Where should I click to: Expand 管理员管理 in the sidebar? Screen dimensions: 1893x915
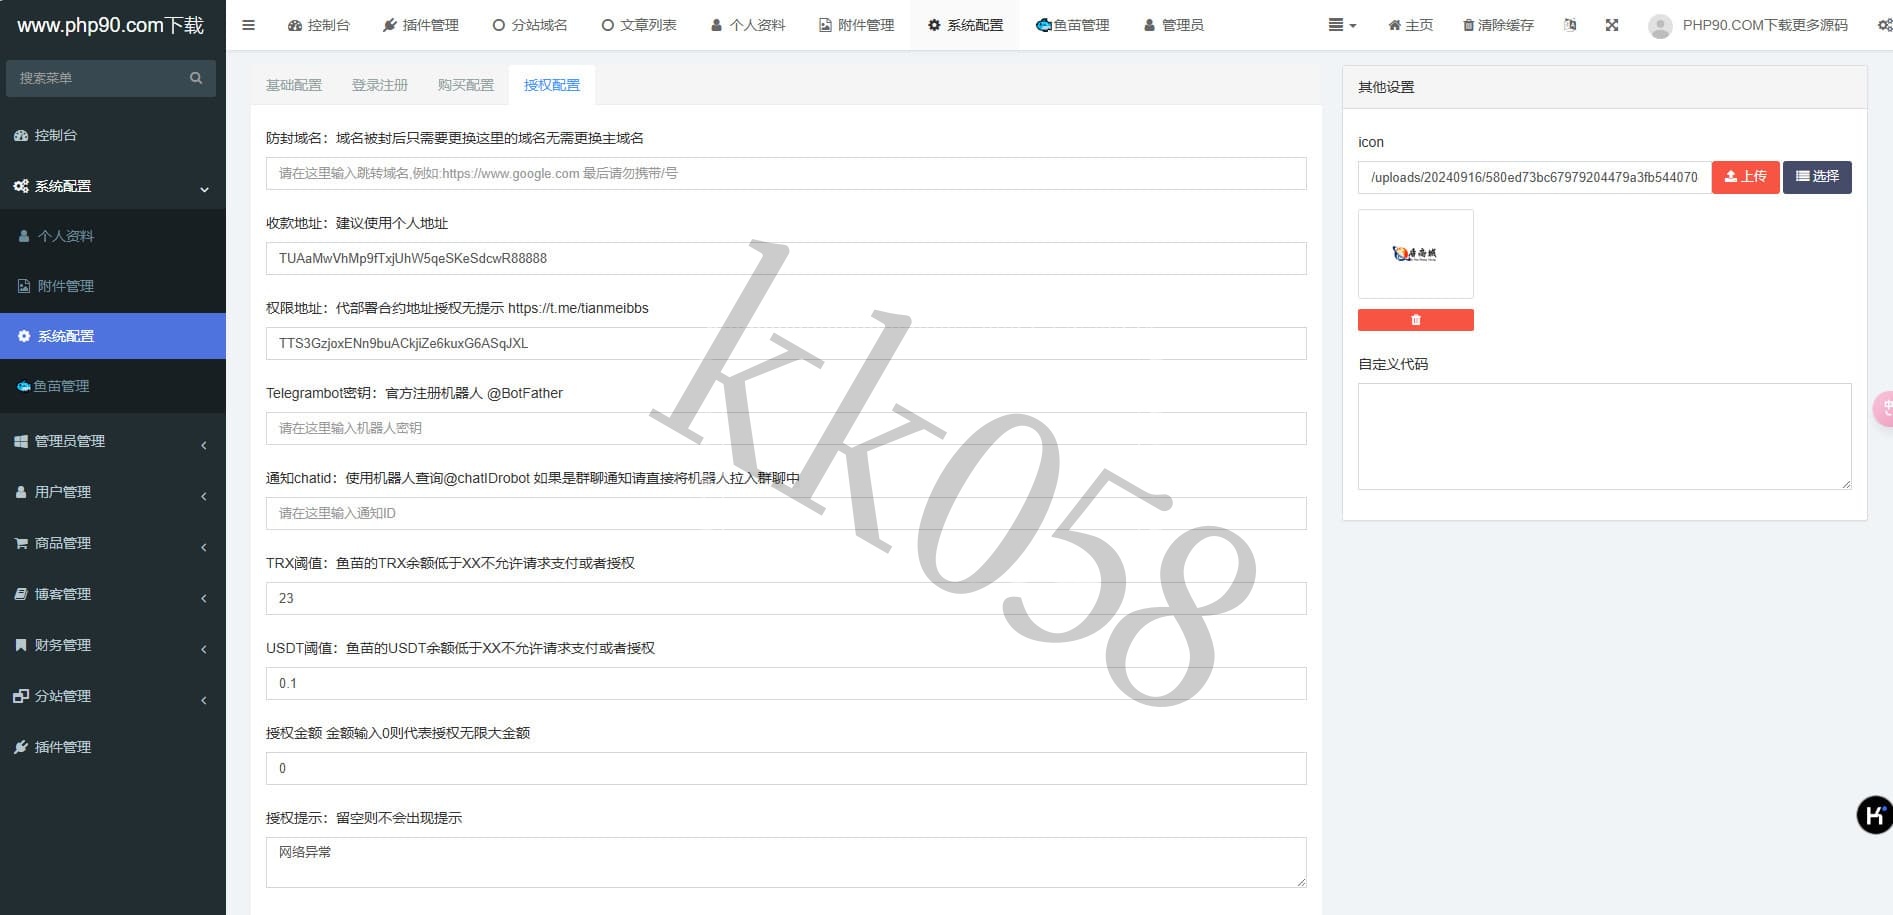click(x=112, y=441)
